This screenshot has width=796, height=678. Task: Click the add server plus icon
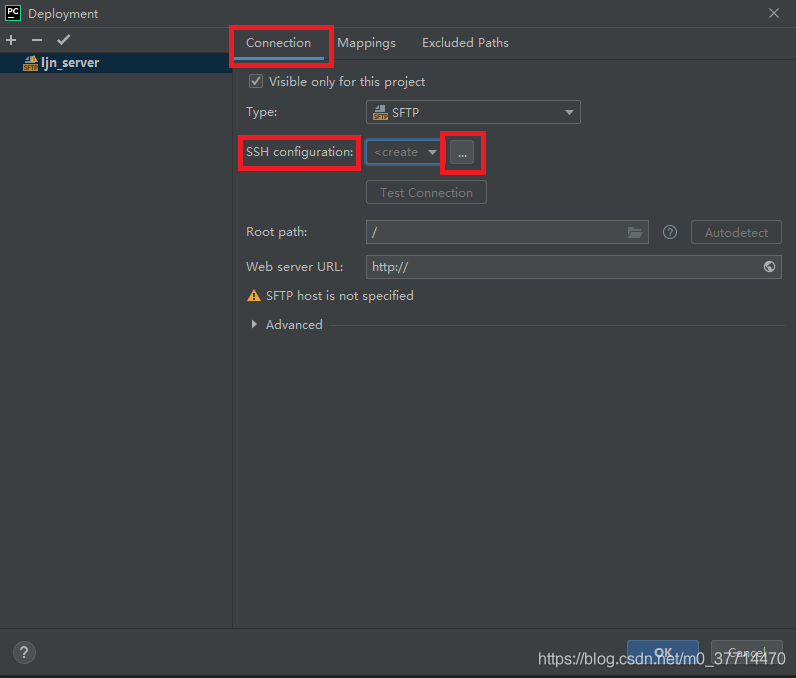(11, 40)
